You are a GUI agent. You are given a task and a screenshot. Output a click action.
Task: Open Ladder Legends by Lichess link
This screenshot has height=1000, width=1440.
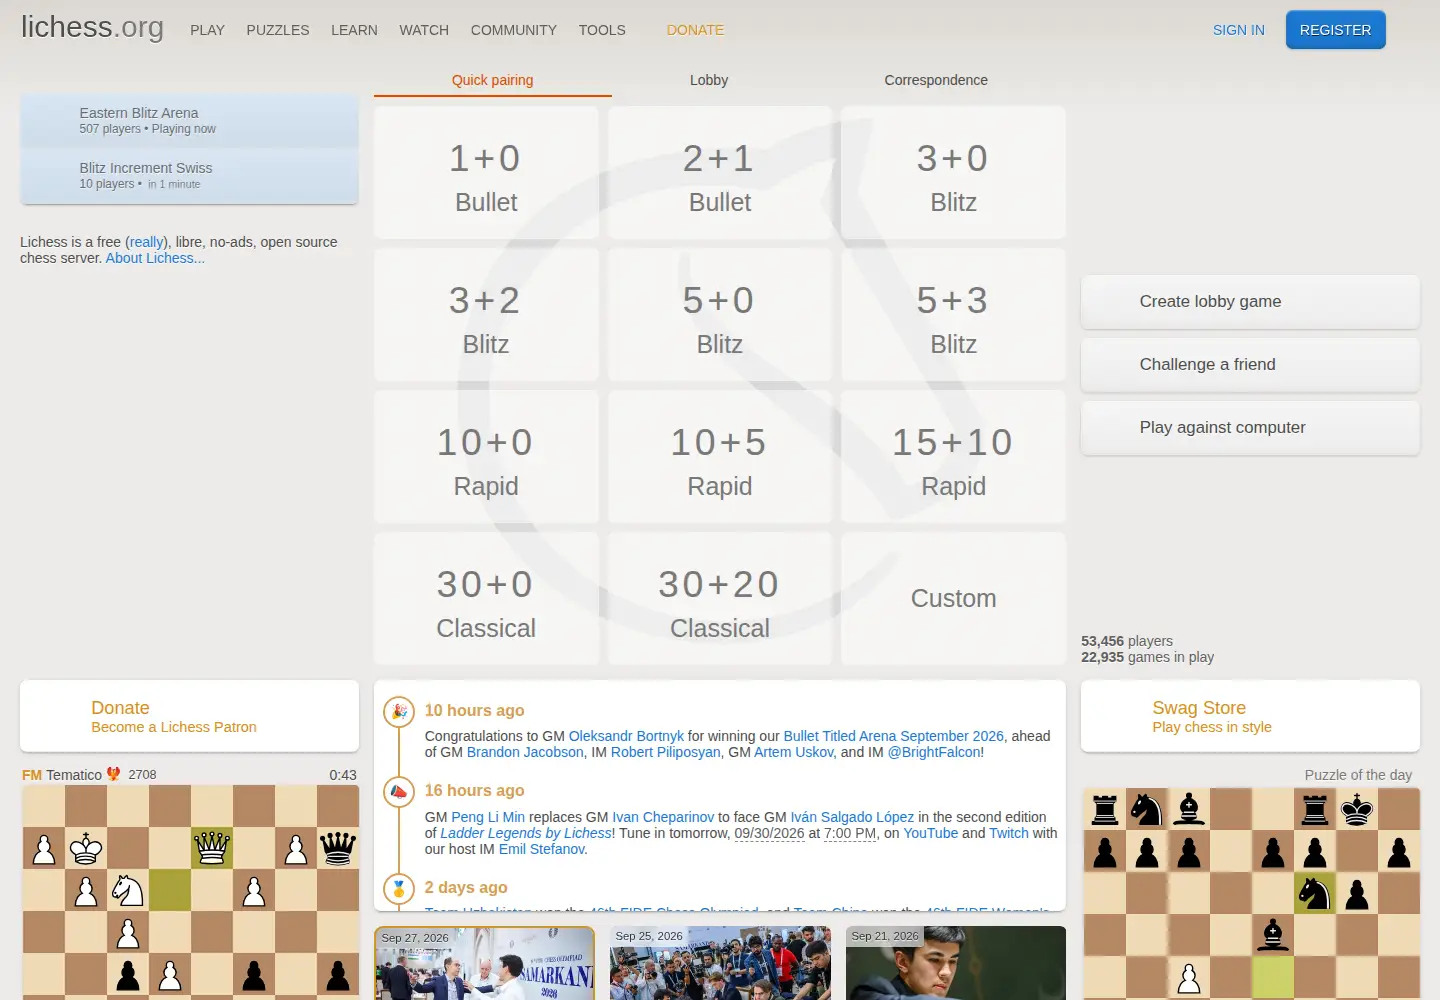pyautogui.click(x=525, y=833)
